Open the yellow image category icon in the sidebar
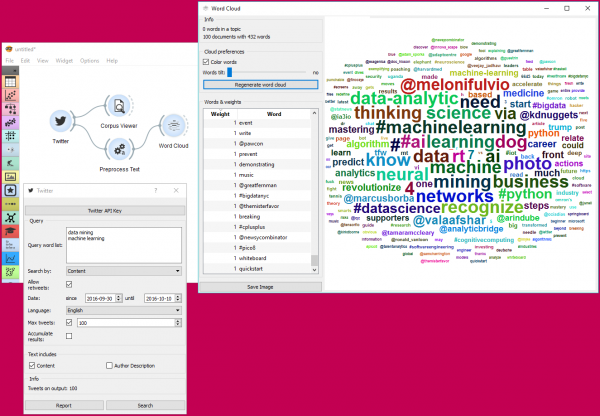 [x=10, y=177]
